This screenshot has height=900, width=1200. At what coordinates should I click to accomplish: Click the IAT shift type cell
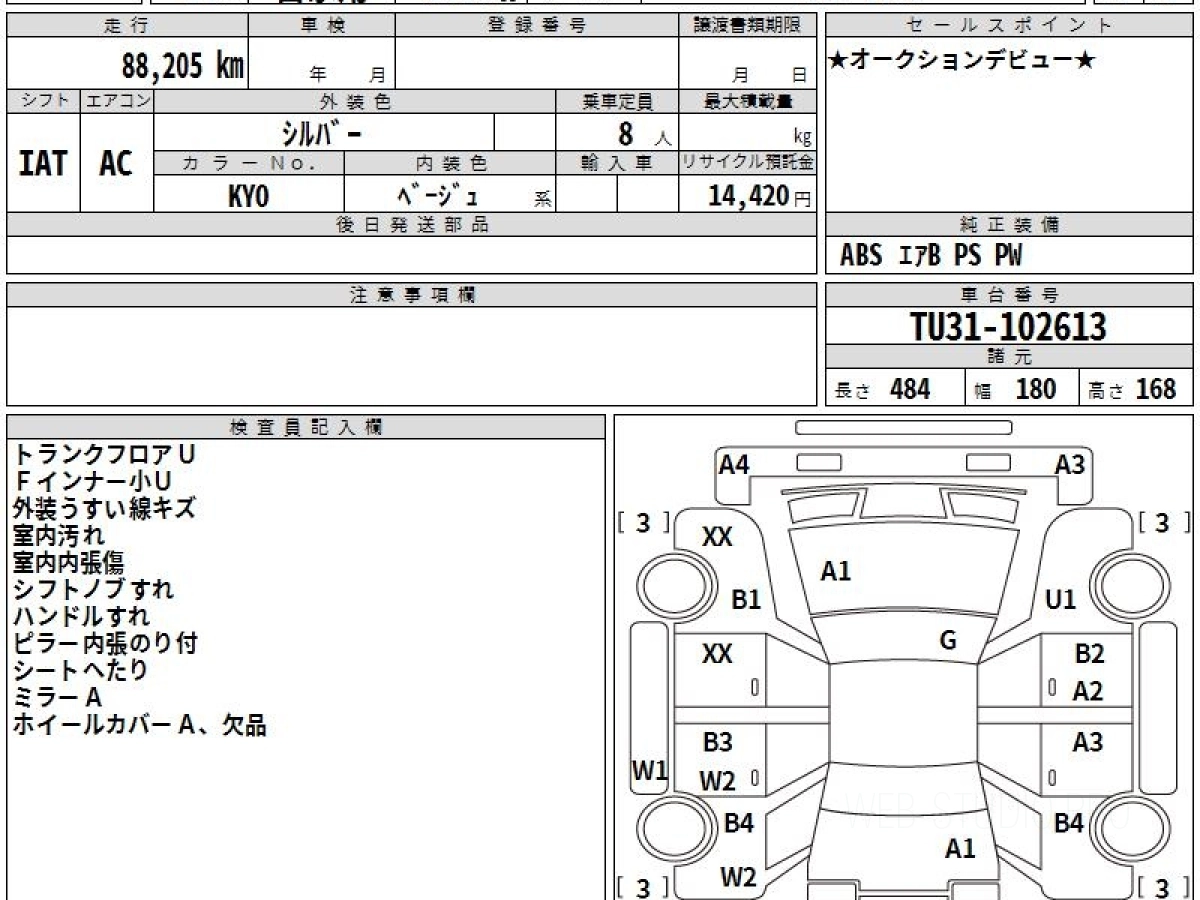click(x=43, y=162)
